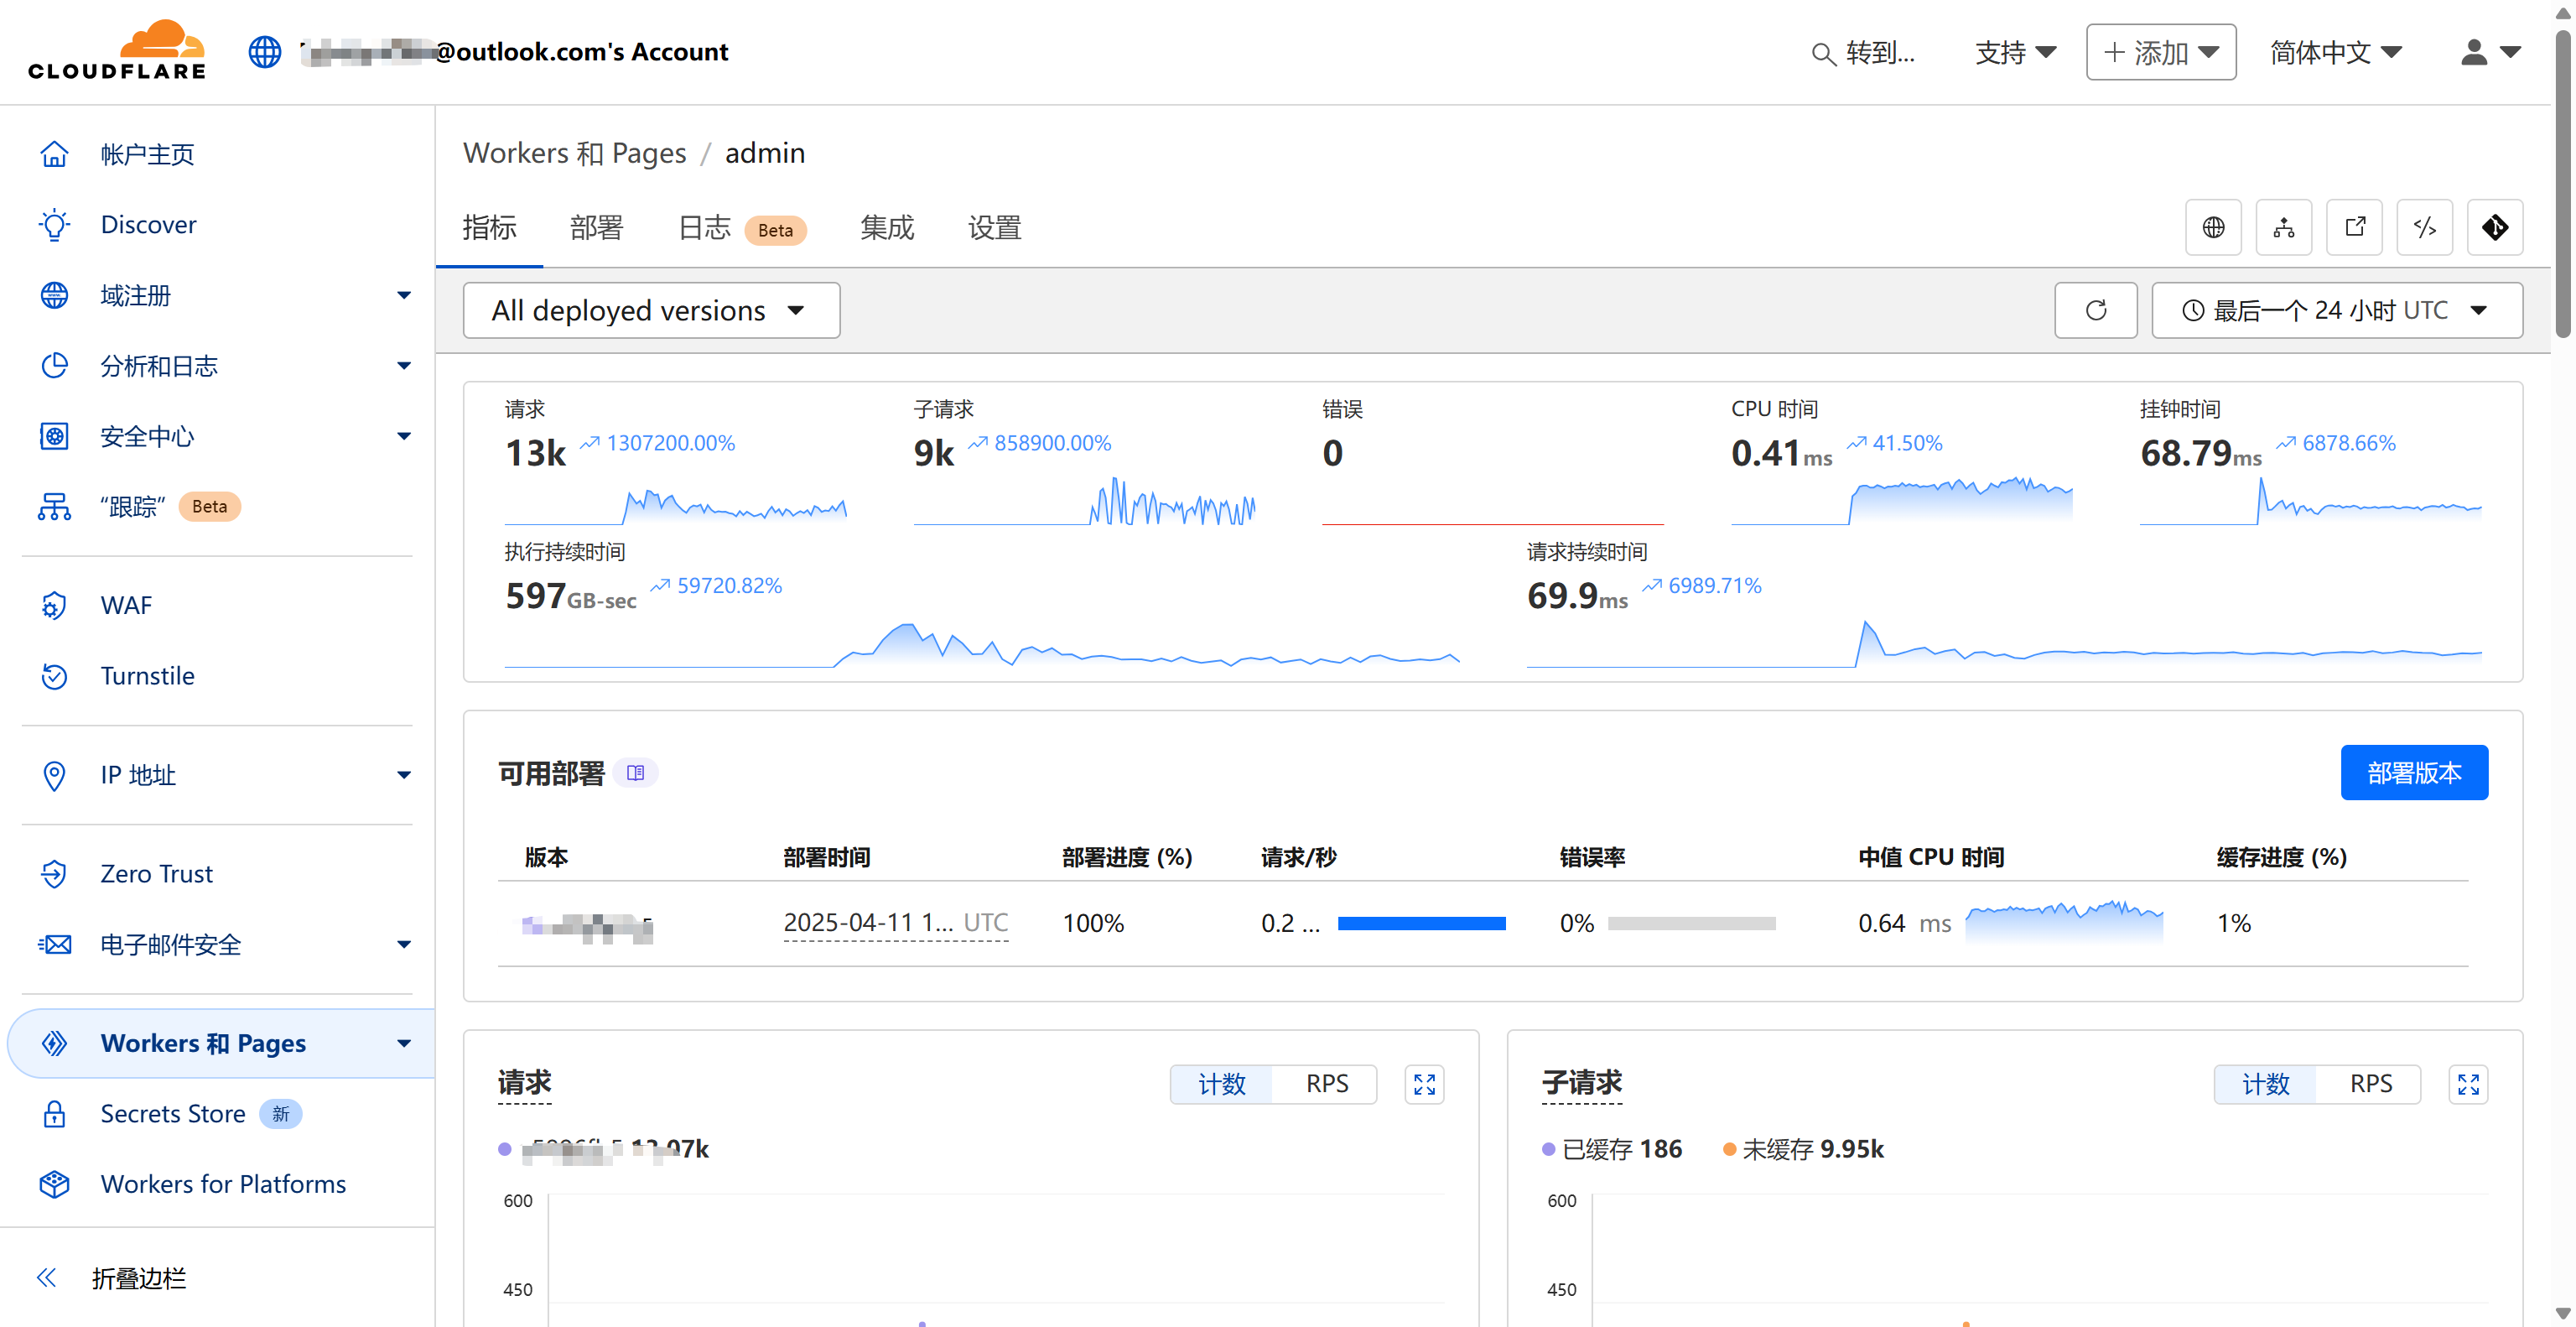Click the 转到... search field
The height and width of the screenshot is (1327, 2576).
pos(1864,53)
